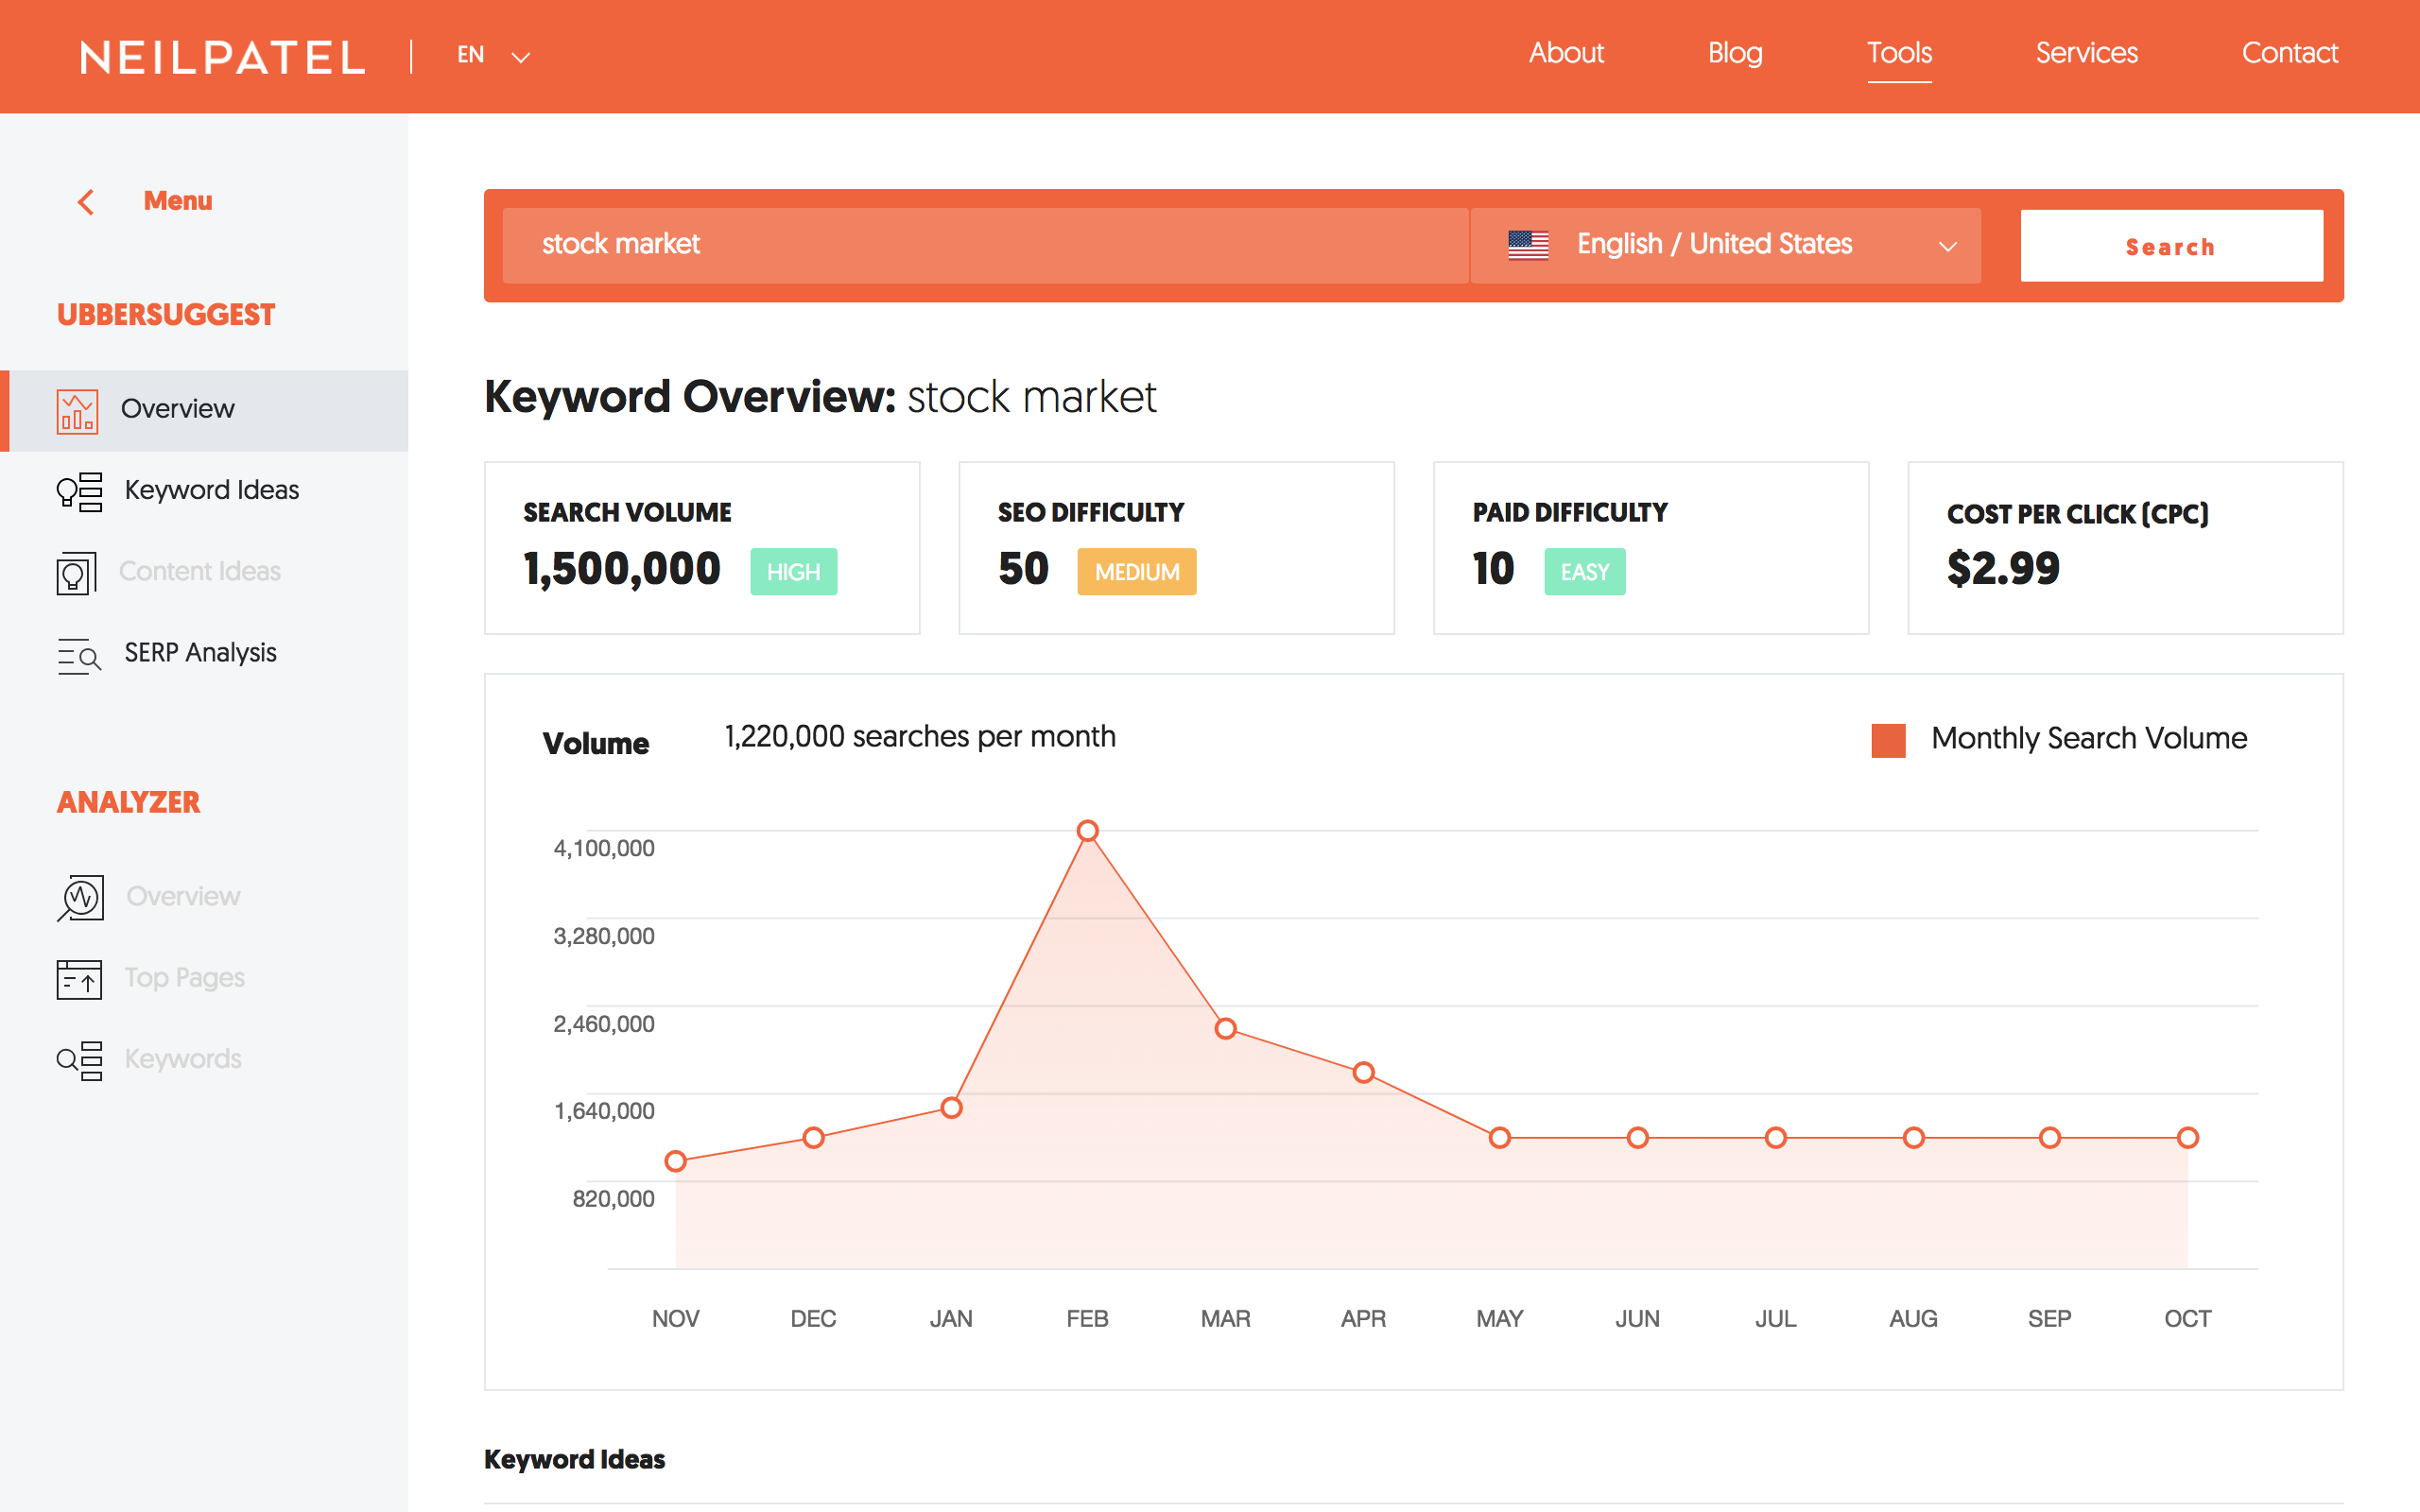Open the Contact page
The image size is (2420, 1512).
(2290, 53)
